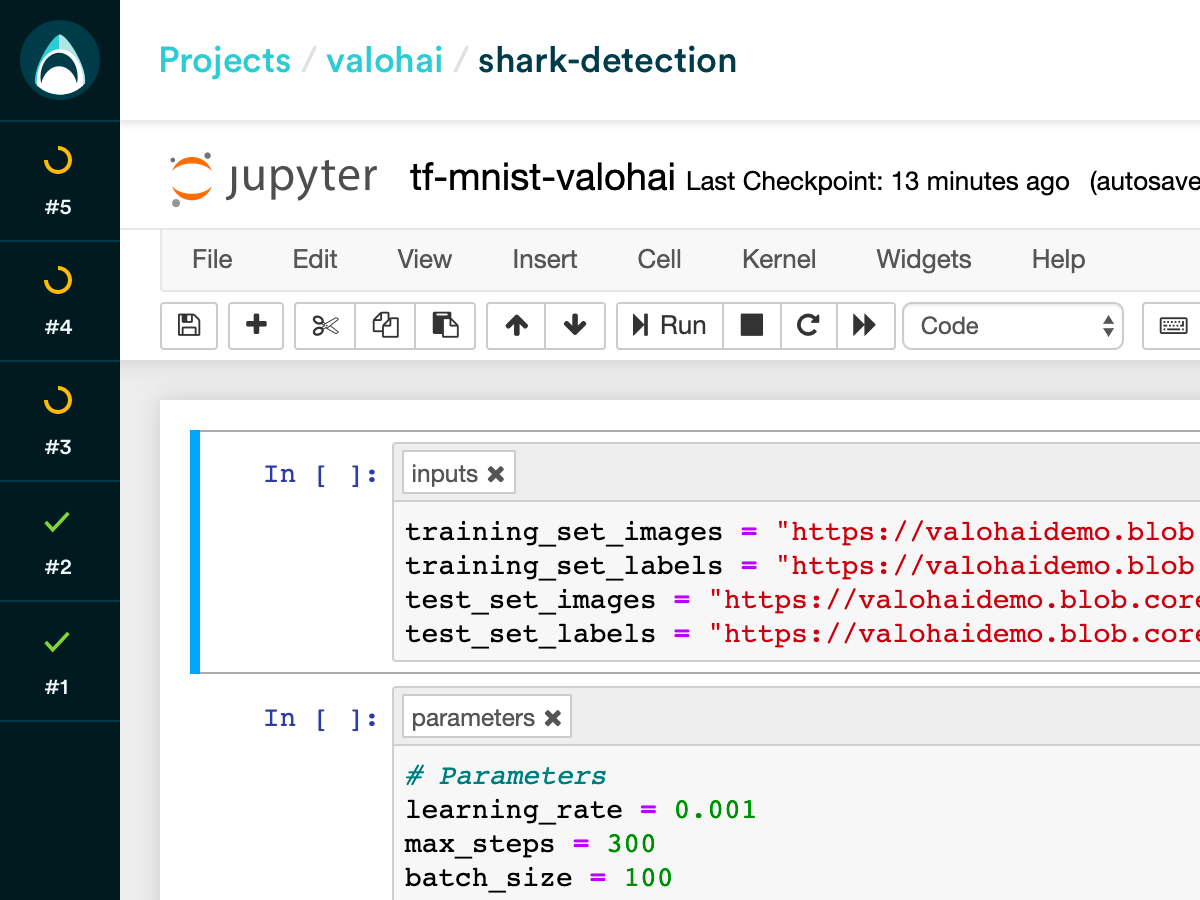Remove the inputs tag
Viewport: 1200px width, 900px height.
pos(495,474)
